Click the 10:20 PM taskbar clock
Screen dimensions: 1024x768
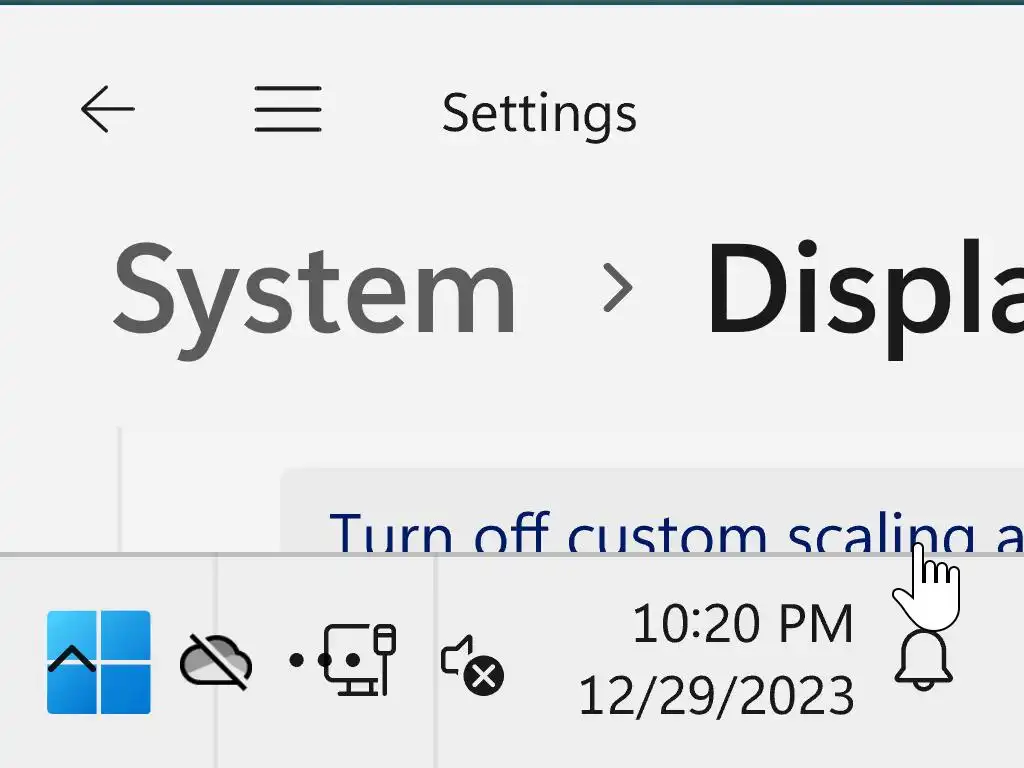point(742,624)
